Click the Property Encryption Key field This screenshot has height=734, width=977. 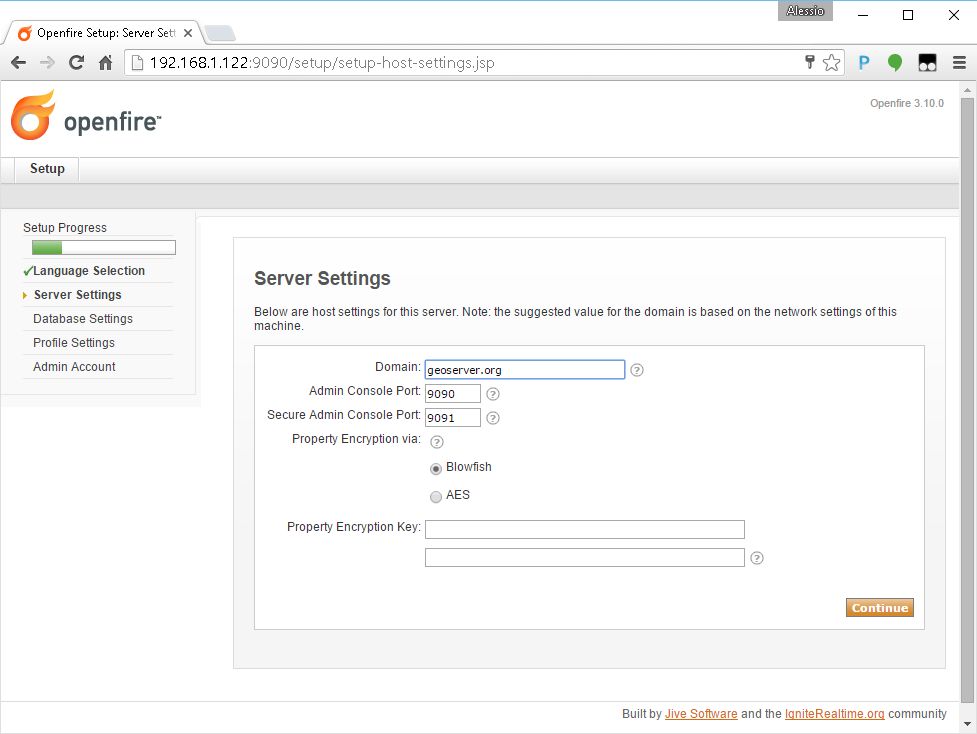(x=584, y=529)
